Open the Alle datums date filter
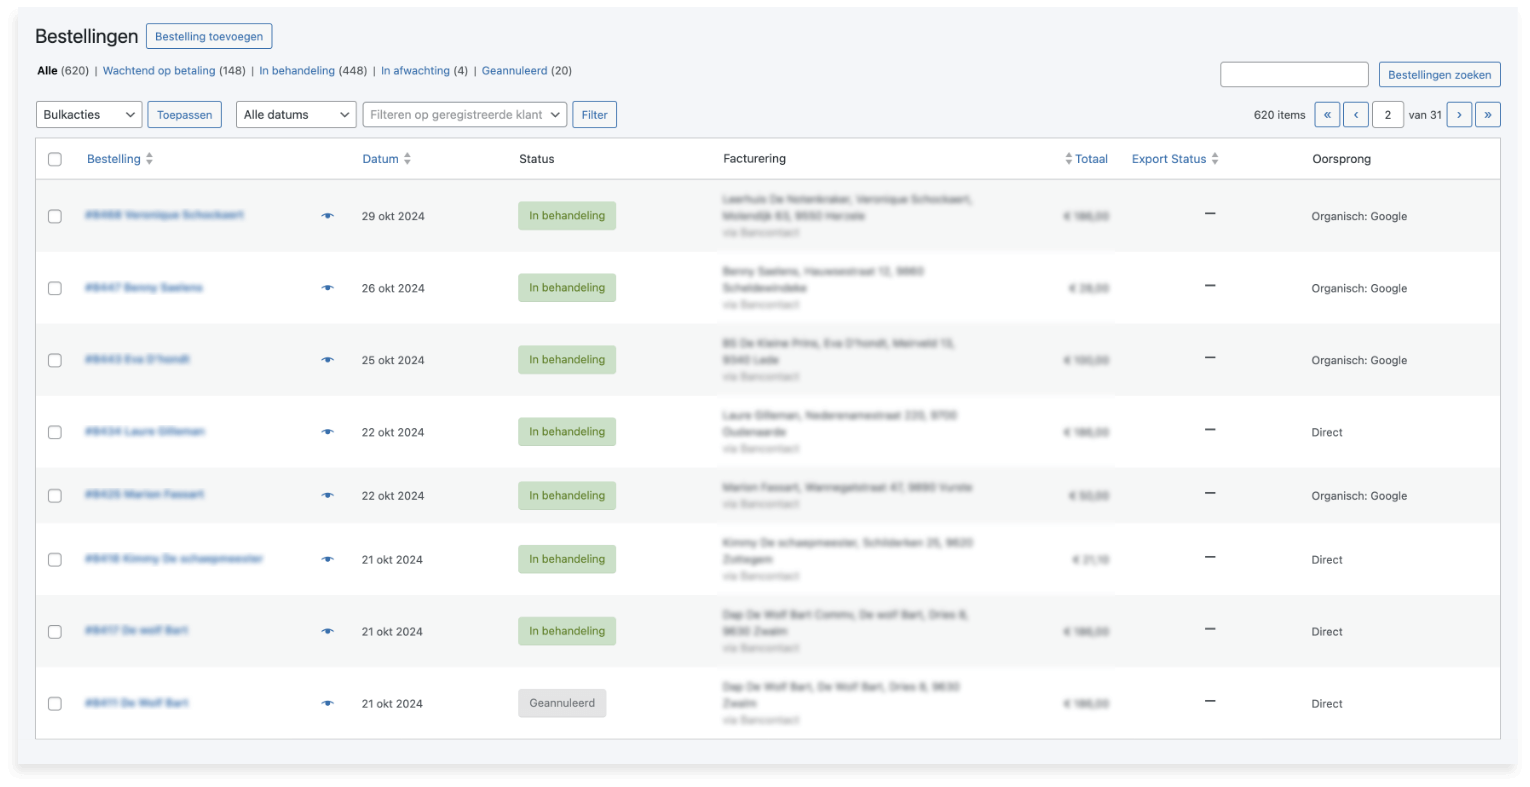The width and height of the screenshot is (1530, 787). pos(296,115)
